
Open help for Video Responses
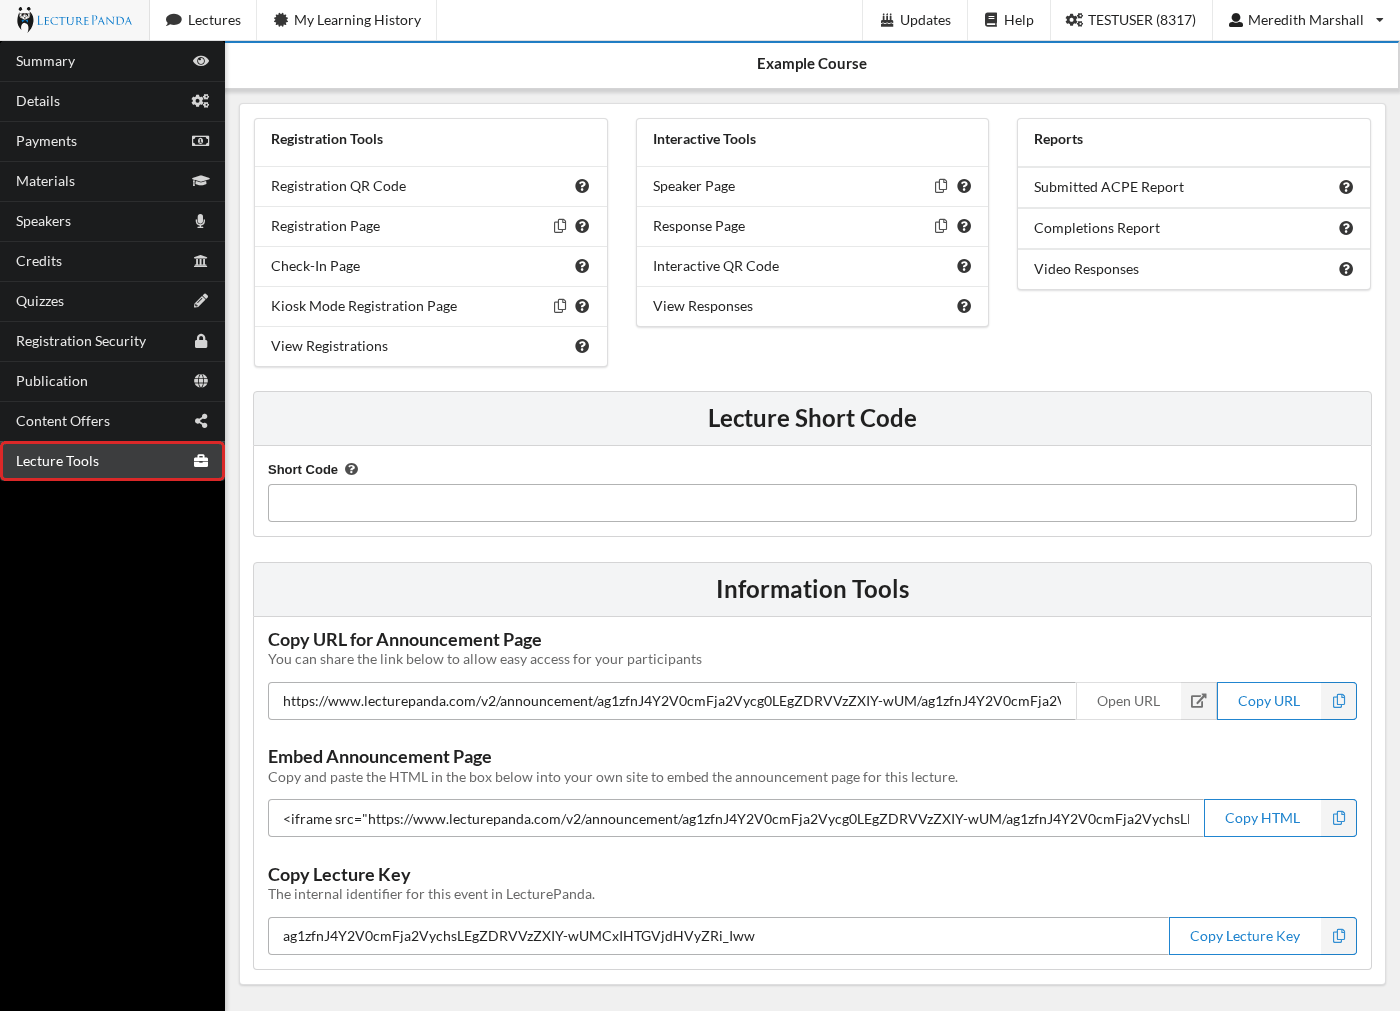1346,269
